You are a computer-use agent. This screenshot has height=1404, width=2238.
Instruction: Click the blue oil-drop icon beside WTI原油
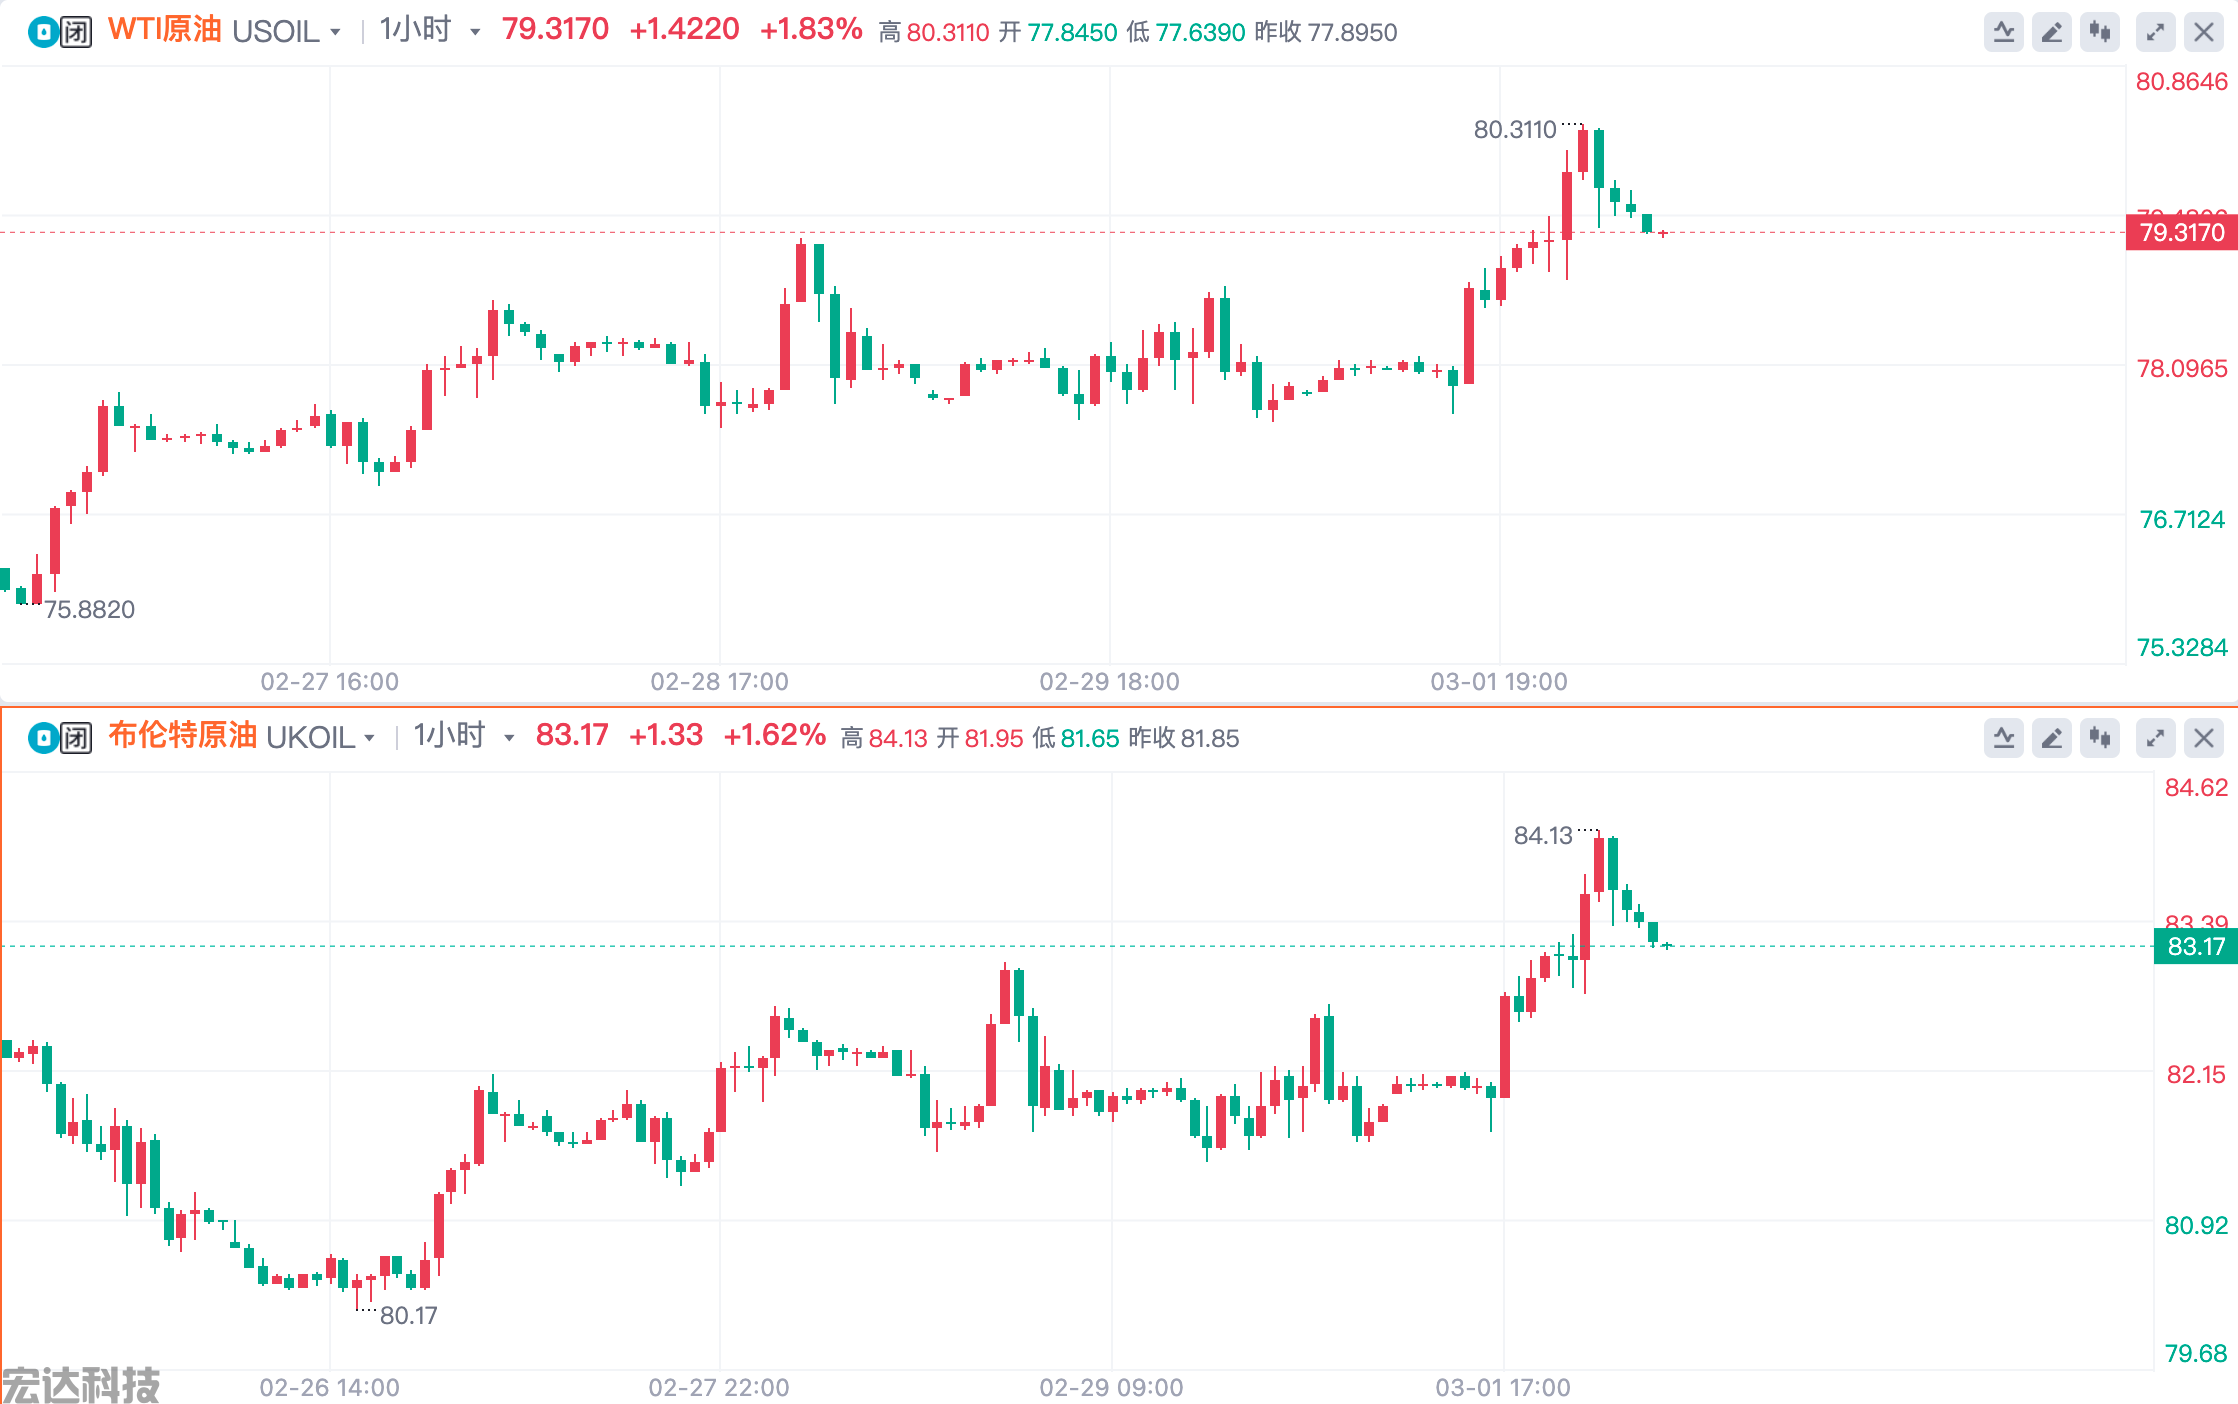(x=43, y=33)
